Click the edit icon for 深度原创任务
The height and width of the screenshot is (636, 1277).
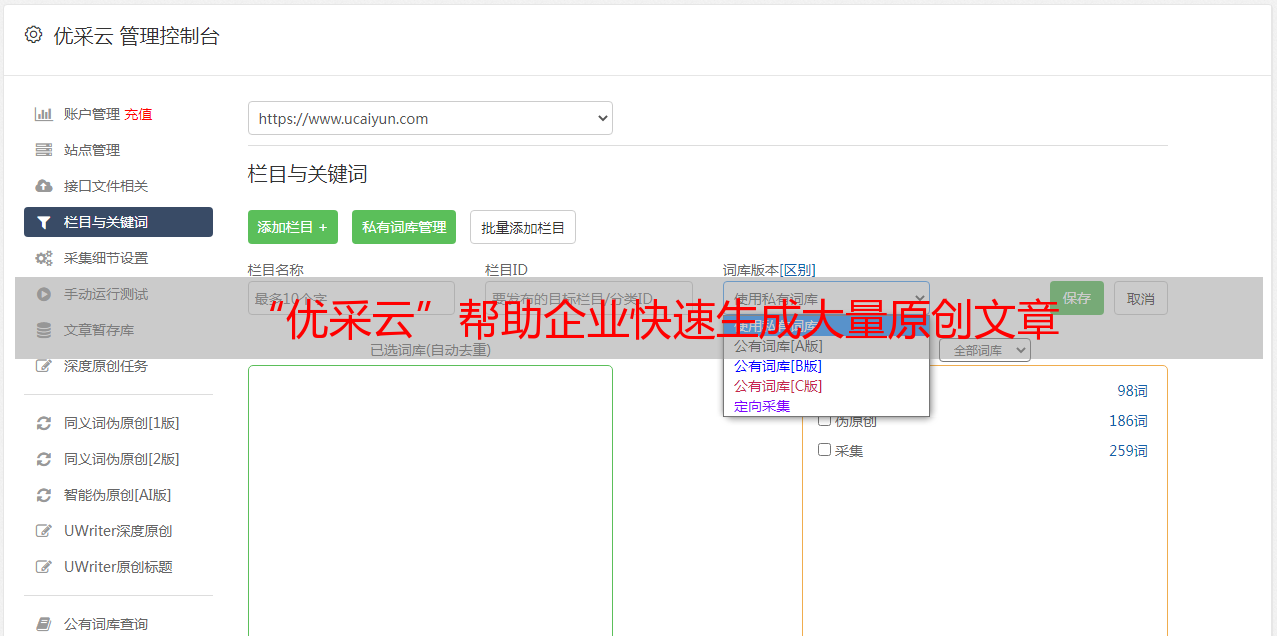click(x=44, y=366)
